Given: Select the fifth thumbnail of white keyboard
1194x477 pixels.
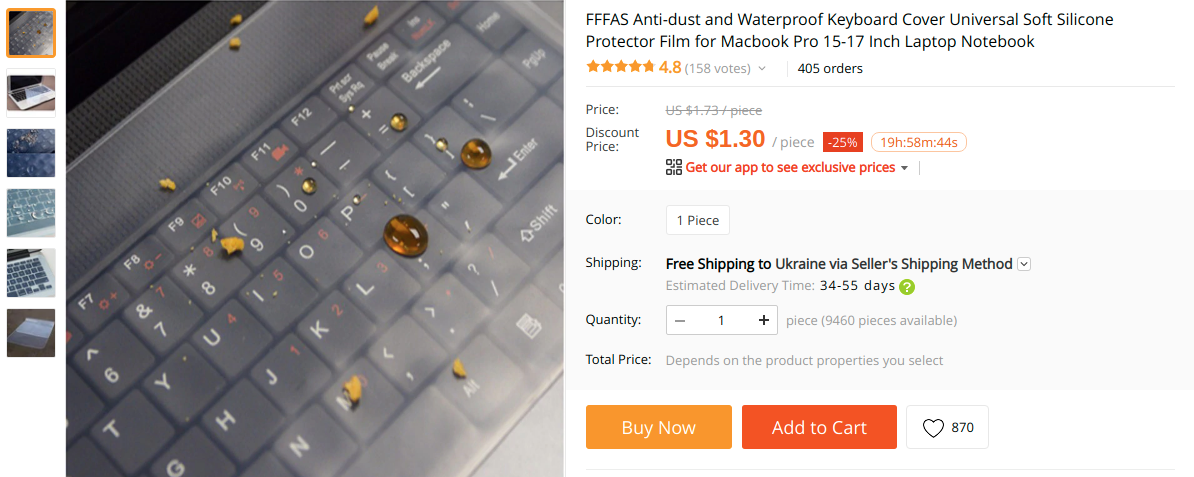Looking at the screenshot, I should (x=31, y=273).
